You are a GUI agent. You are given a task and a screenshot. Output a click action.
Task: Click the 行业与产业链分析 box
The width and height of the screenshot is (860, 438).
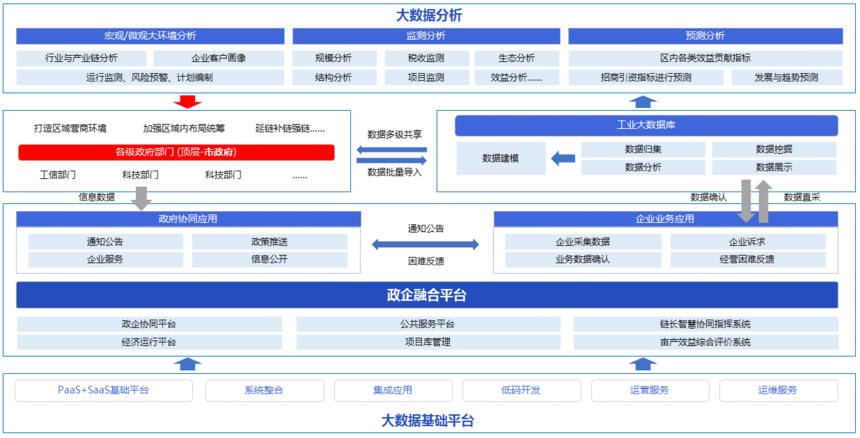pyautogui.click(x=81, y=58)
